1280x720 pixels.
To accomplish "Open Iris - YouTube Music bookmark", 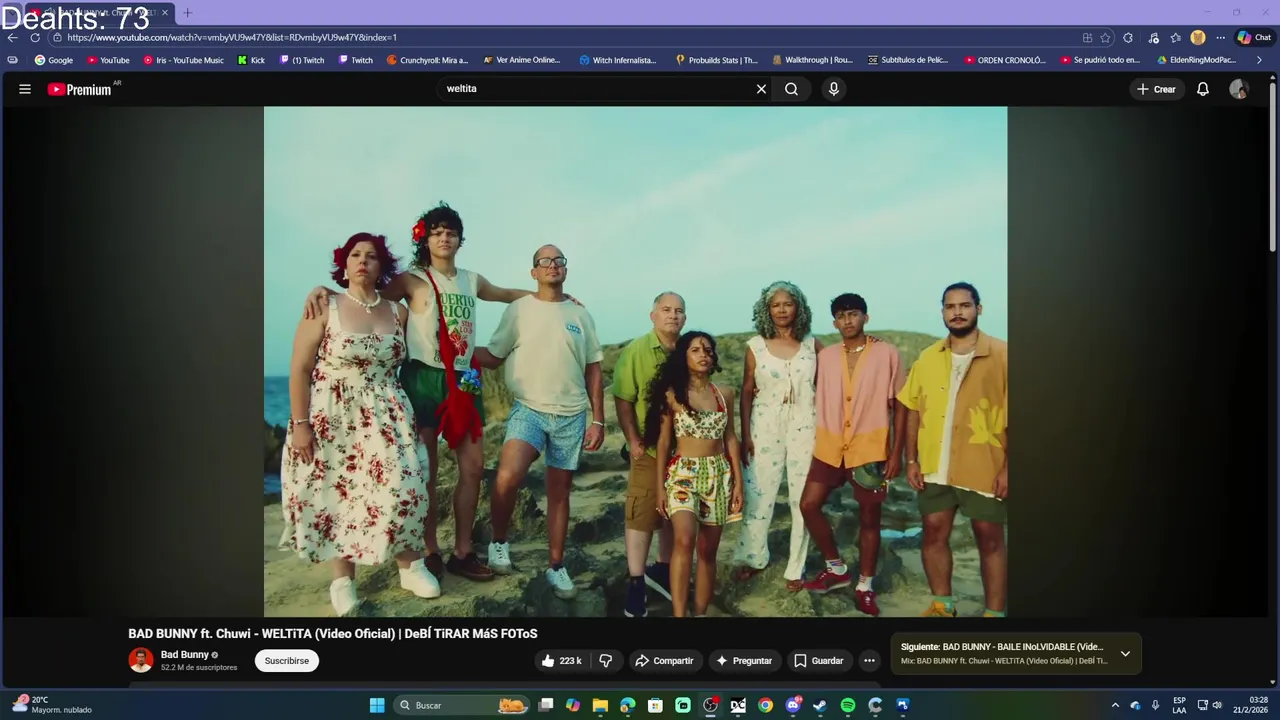I will pos(183,60).
